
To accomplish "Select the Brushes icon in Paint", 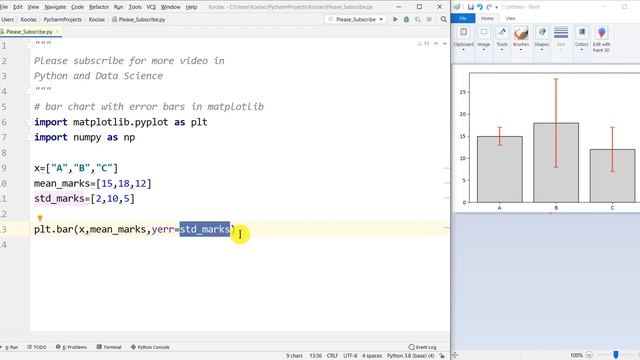I will (x=521, y=33).
